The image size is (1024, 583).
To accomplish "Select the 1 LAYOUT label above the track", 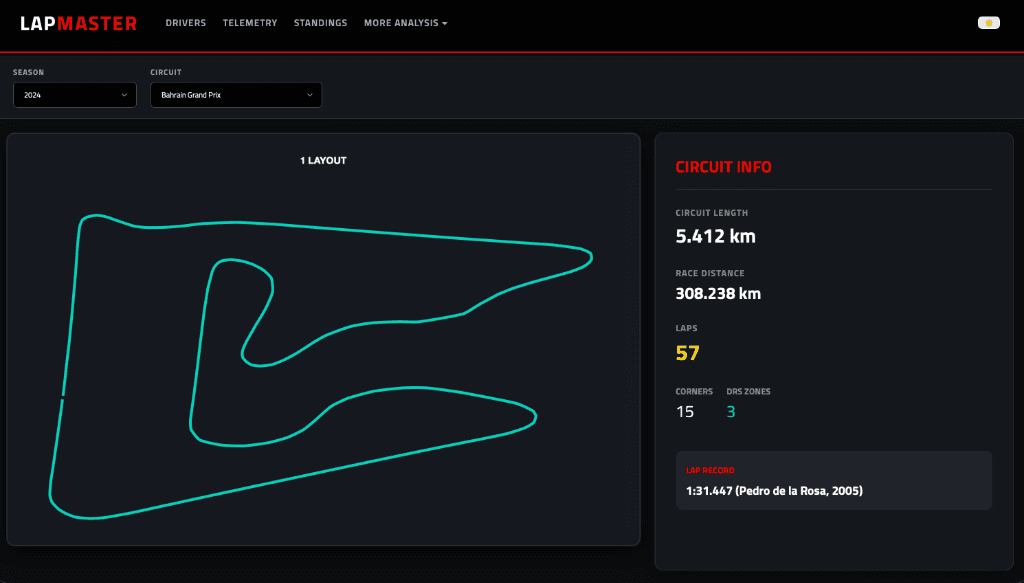I will (323, 160).
